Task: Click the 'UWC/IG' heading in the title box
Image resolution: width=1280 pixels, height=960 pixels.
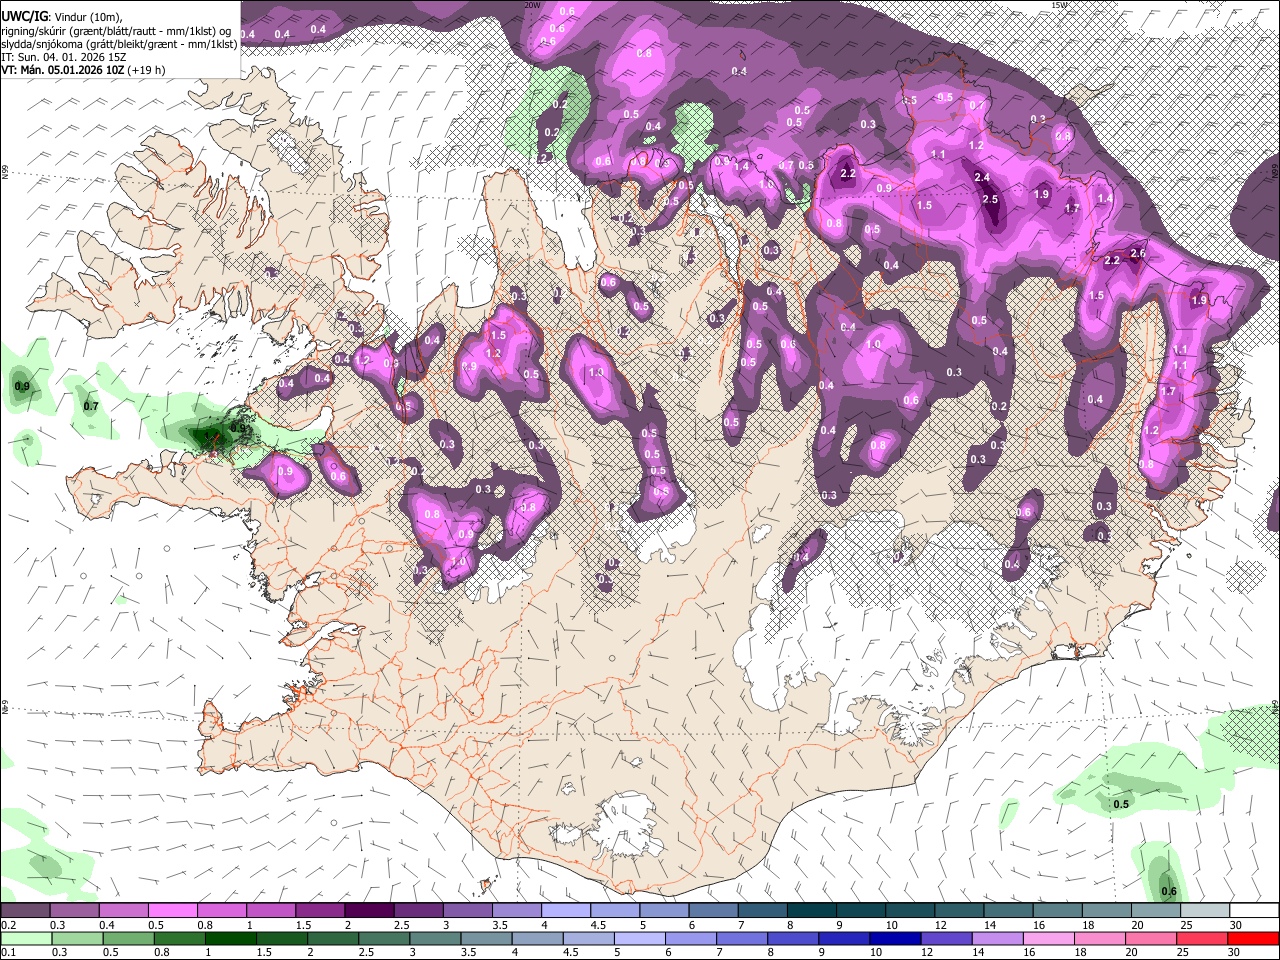Action: click(24, 16)
